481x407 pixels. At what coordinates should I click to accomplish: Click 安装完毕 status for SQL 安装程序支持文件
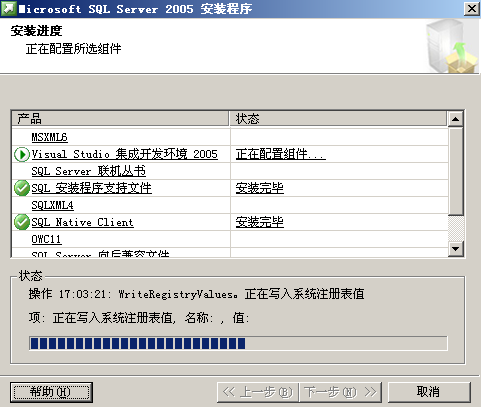click(x=260, y=188)
